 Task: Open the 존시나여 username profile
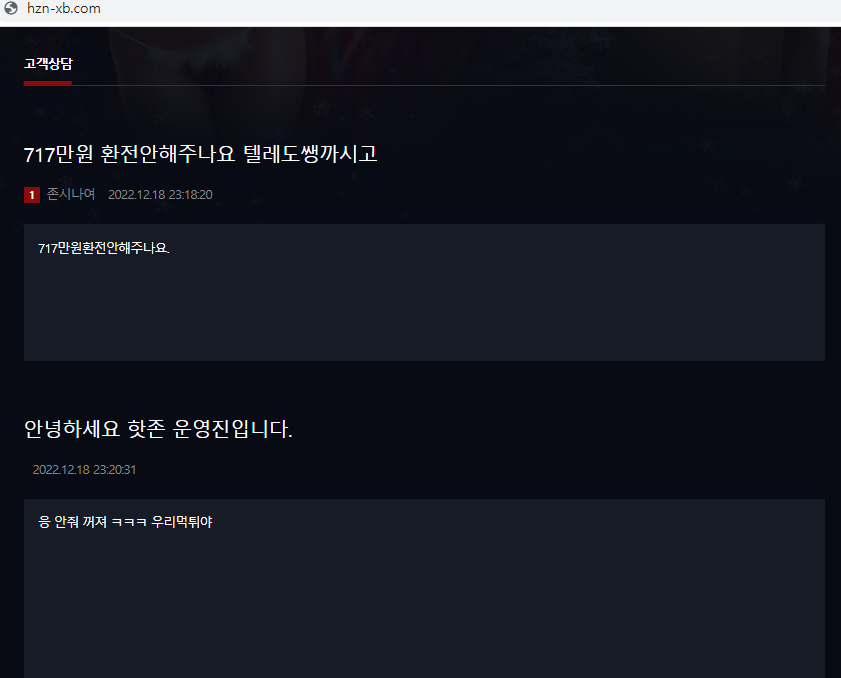[x=71, y=194]
